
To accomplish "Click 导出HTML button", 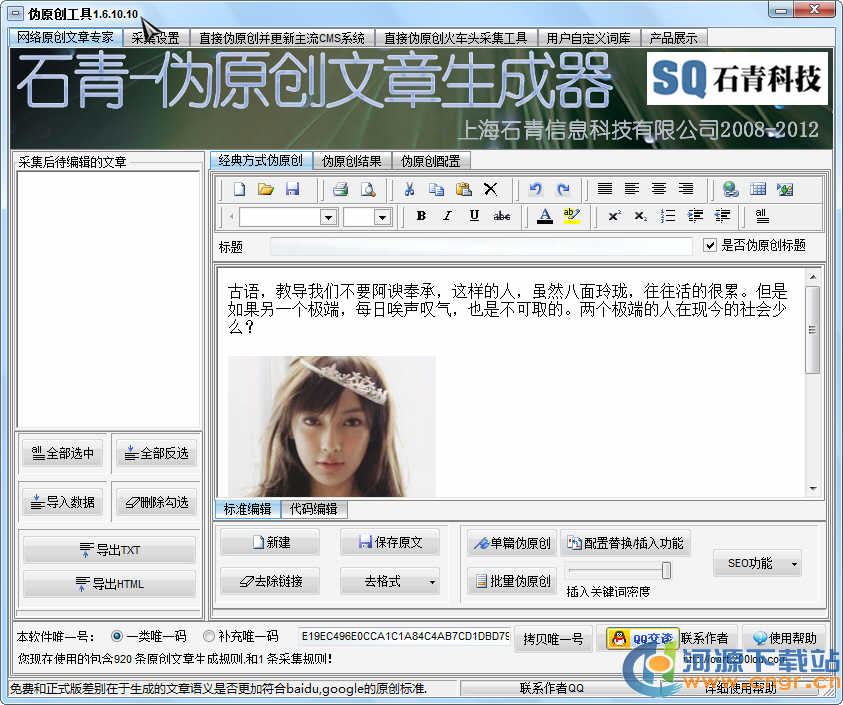I will pos(109,584).
